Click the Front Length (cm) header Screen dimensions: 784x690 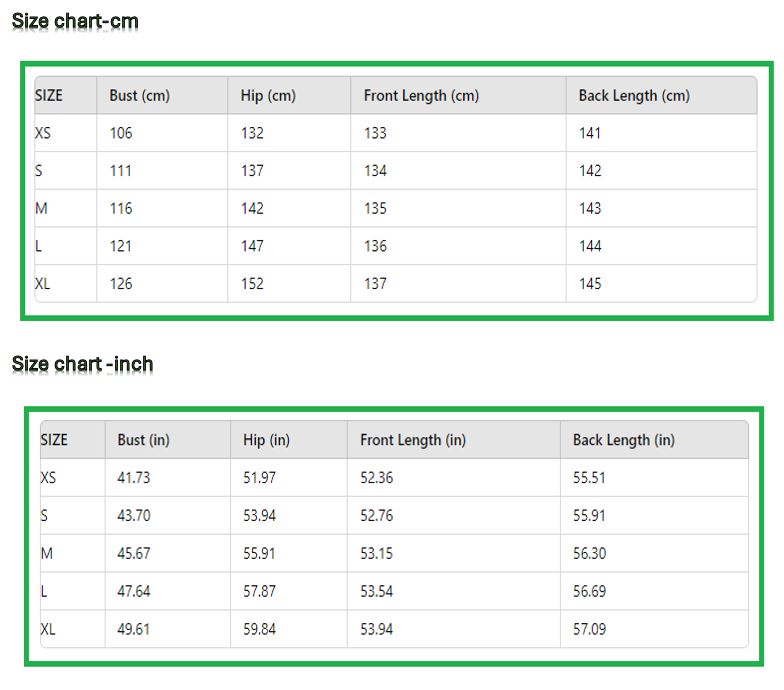pos(421,96)
